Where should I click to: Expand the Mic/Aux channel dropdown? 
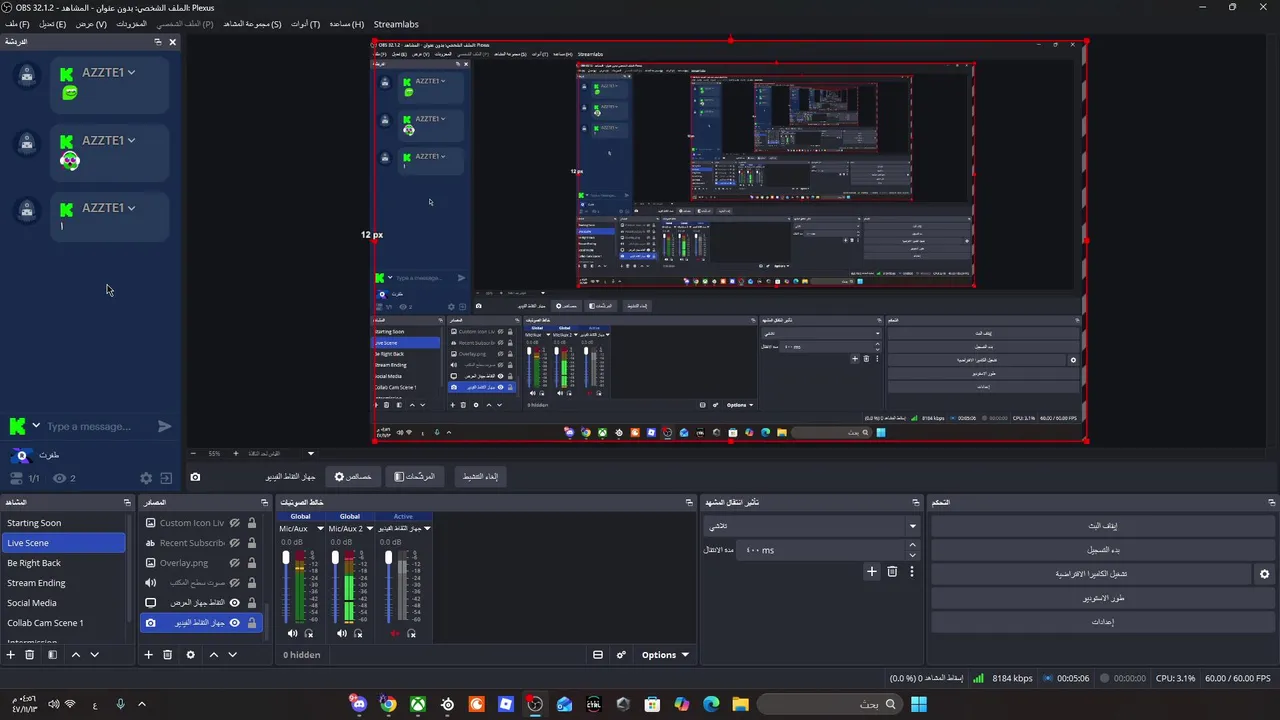320,529
